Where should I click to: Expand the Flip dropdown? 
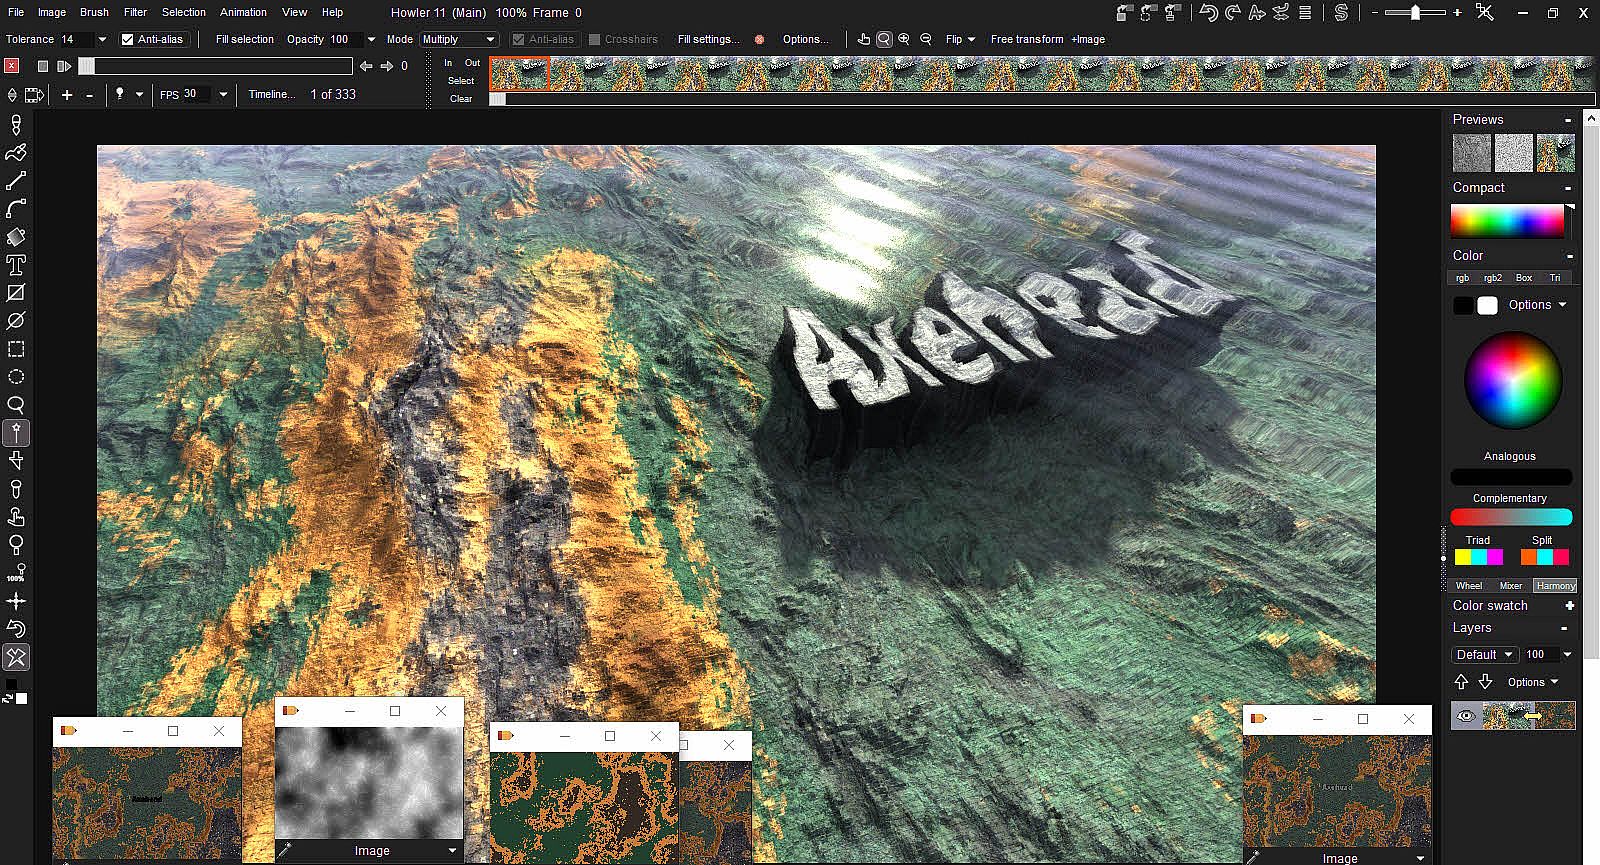click(960, 39)
